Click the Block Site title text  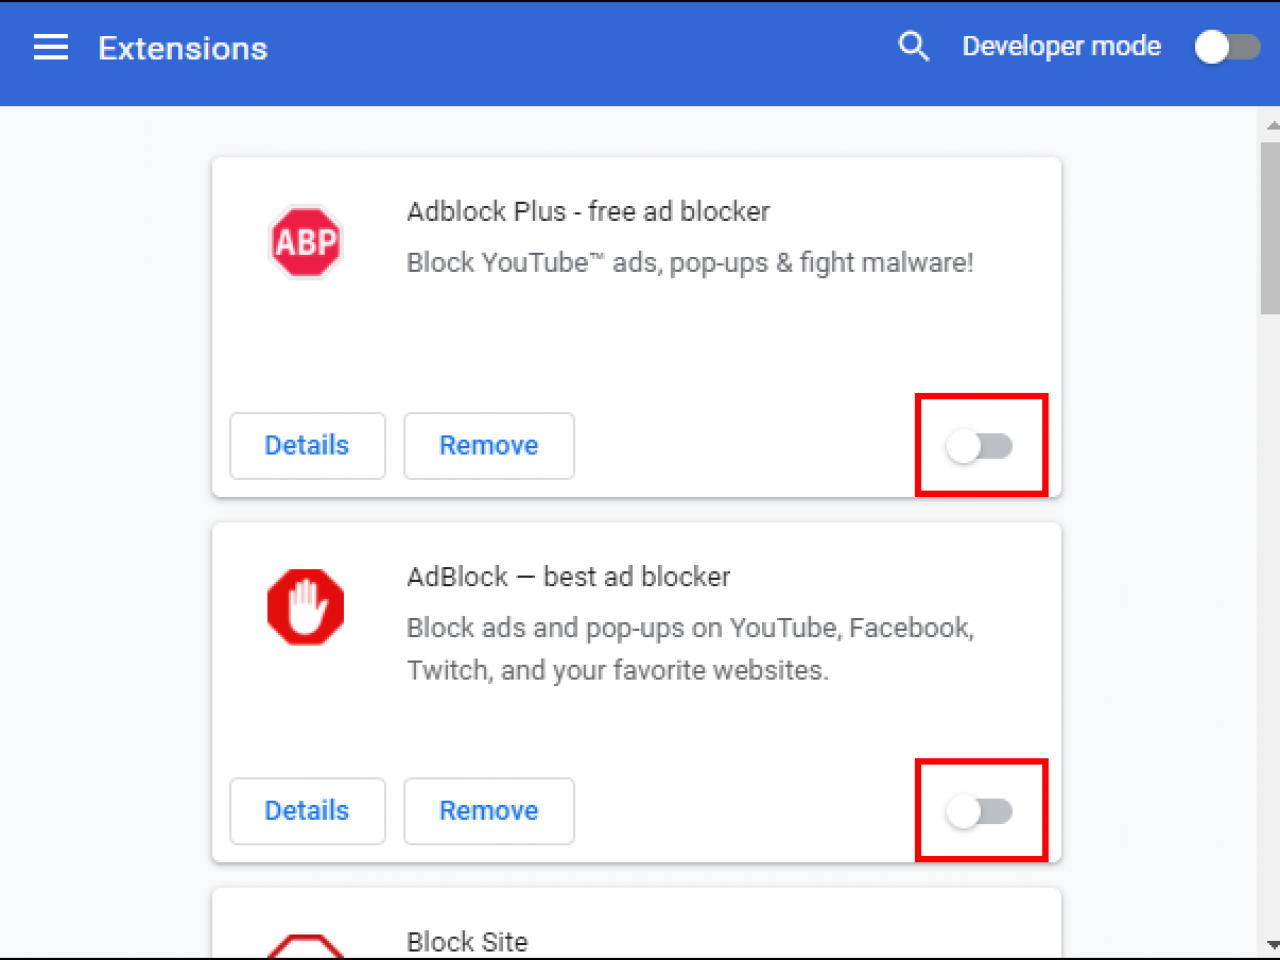(x=467, y=941)
